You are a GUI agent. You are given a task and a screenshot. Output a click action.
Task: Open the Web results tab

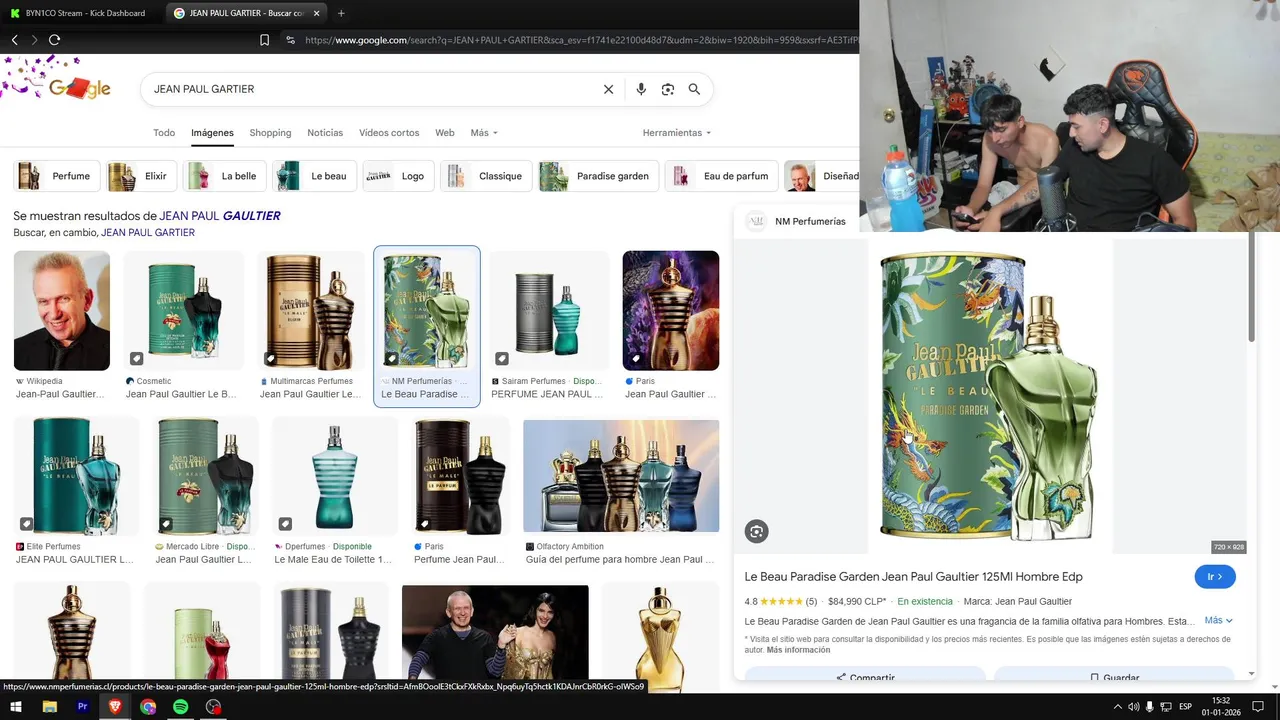(445, 133)
